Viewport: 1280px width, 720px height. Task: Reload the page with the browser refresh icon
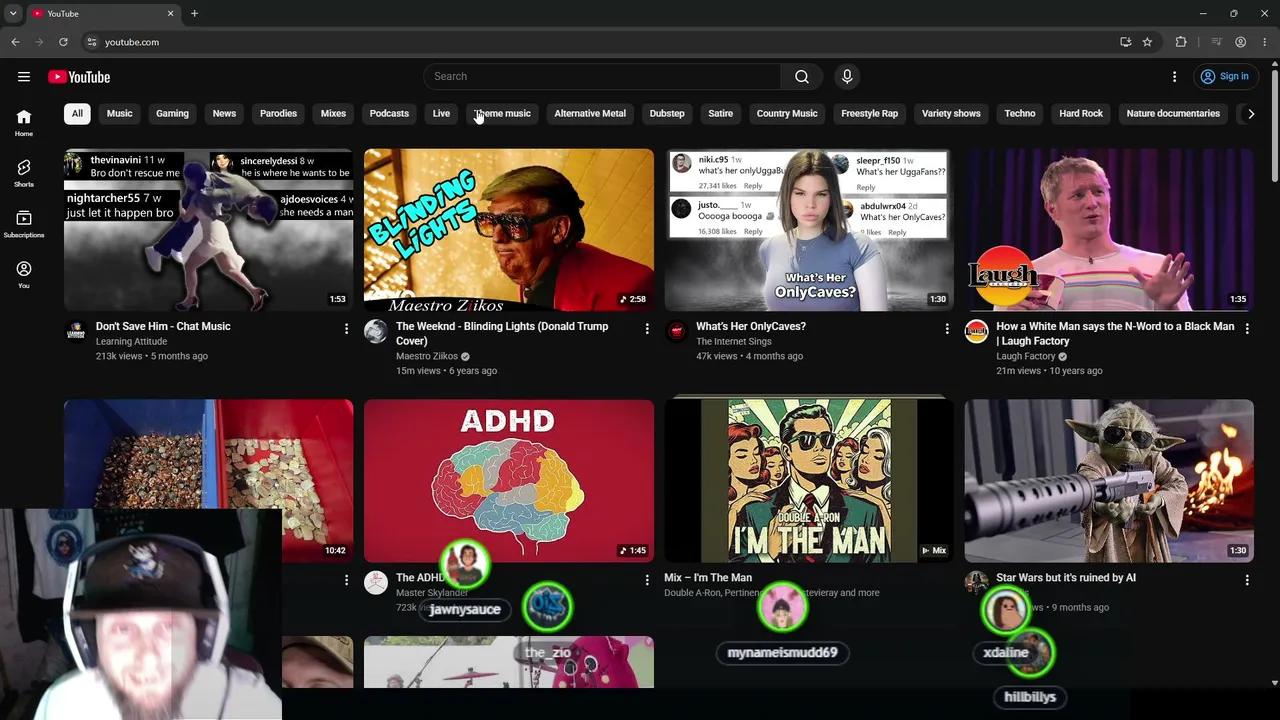(x=63, y=42)
